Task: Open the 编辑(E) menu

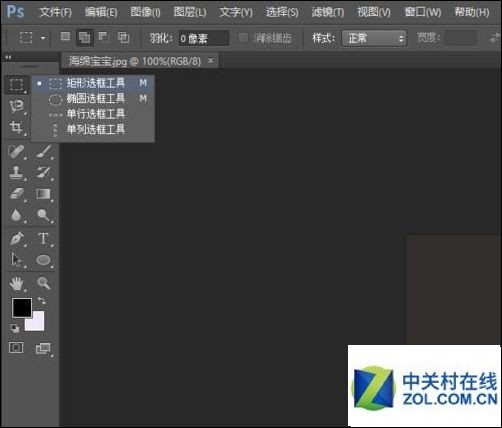Action: pos(101,12)
